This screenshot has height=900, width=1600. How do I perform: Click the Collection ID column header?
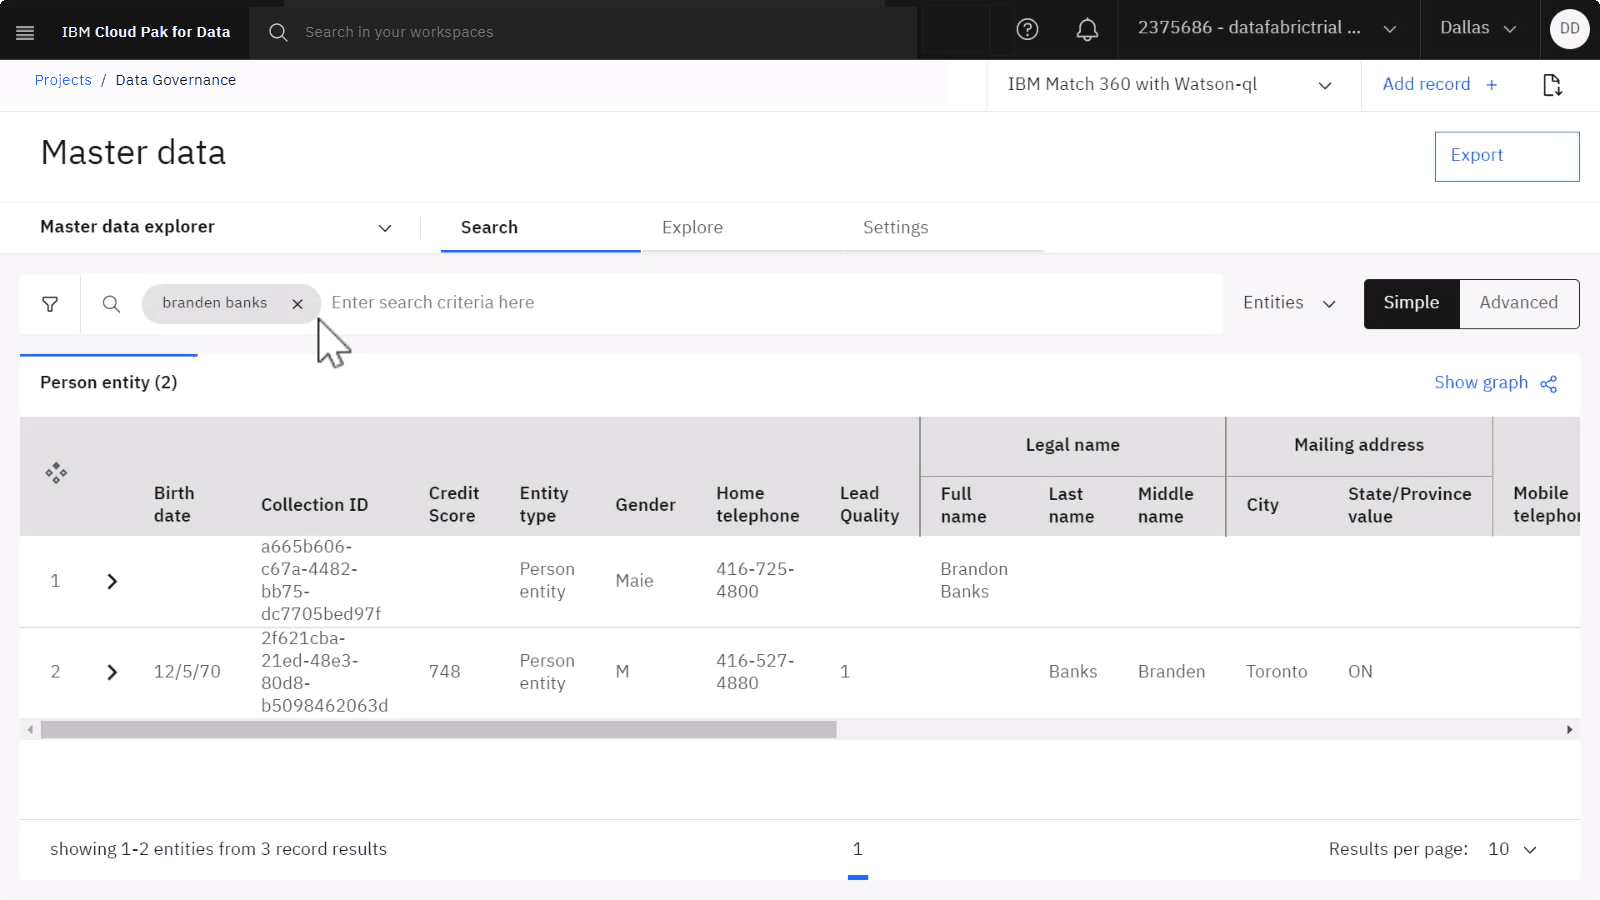[314, 505]
